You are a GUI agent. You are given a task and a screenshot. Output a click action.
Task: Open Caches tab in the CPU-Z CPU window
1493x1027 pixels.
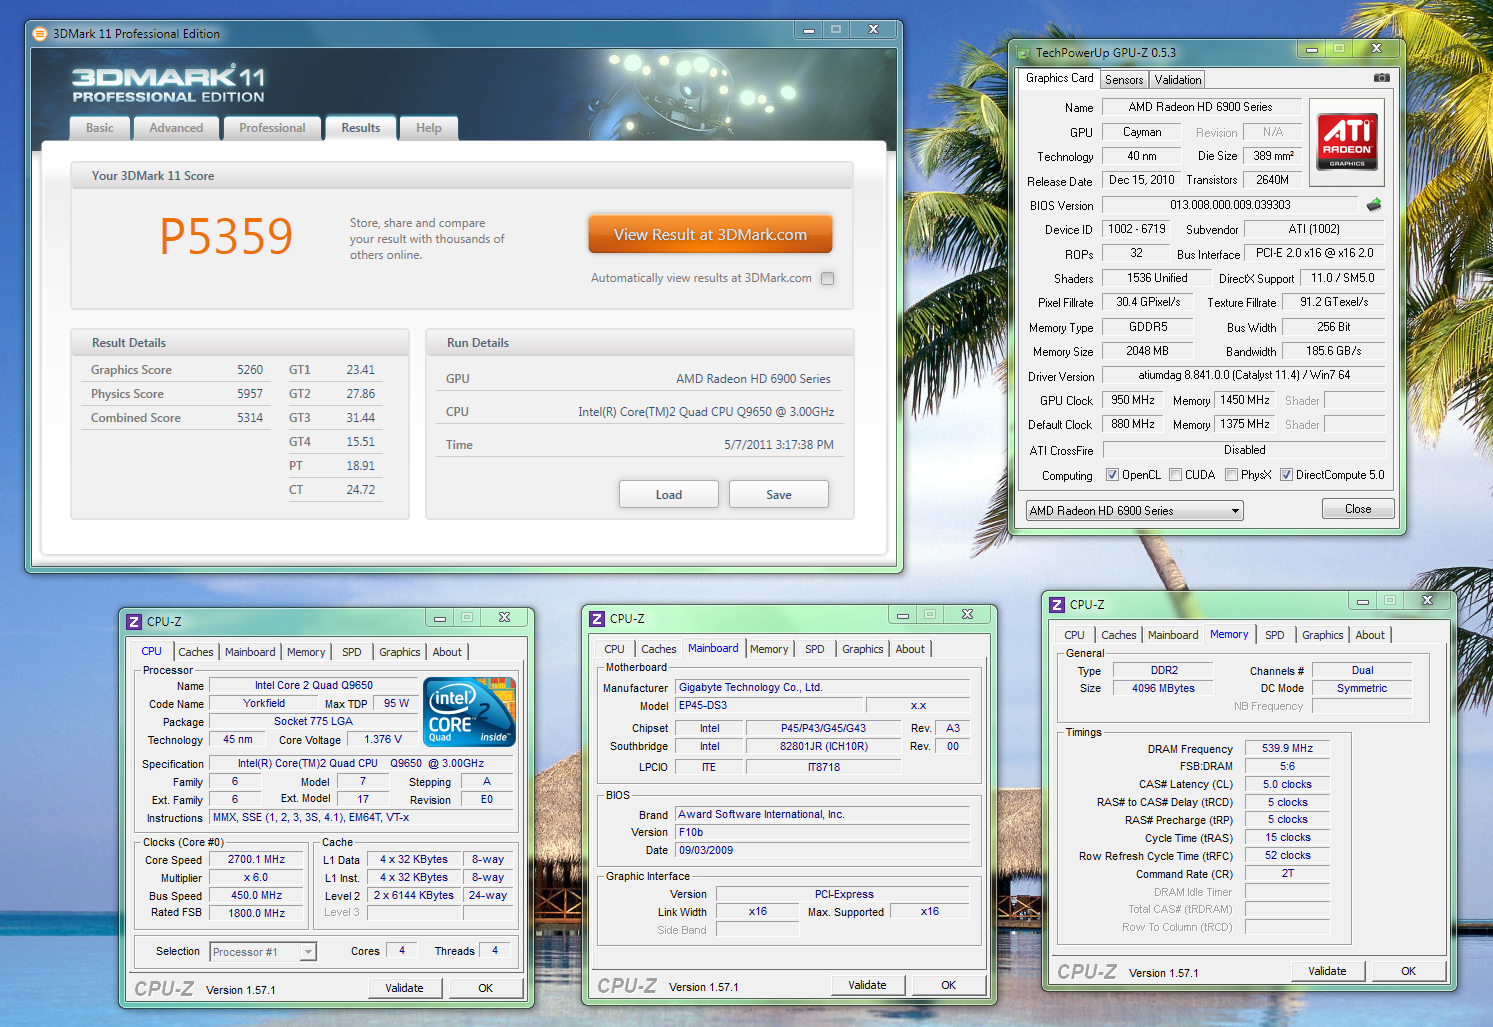(196, 652)
